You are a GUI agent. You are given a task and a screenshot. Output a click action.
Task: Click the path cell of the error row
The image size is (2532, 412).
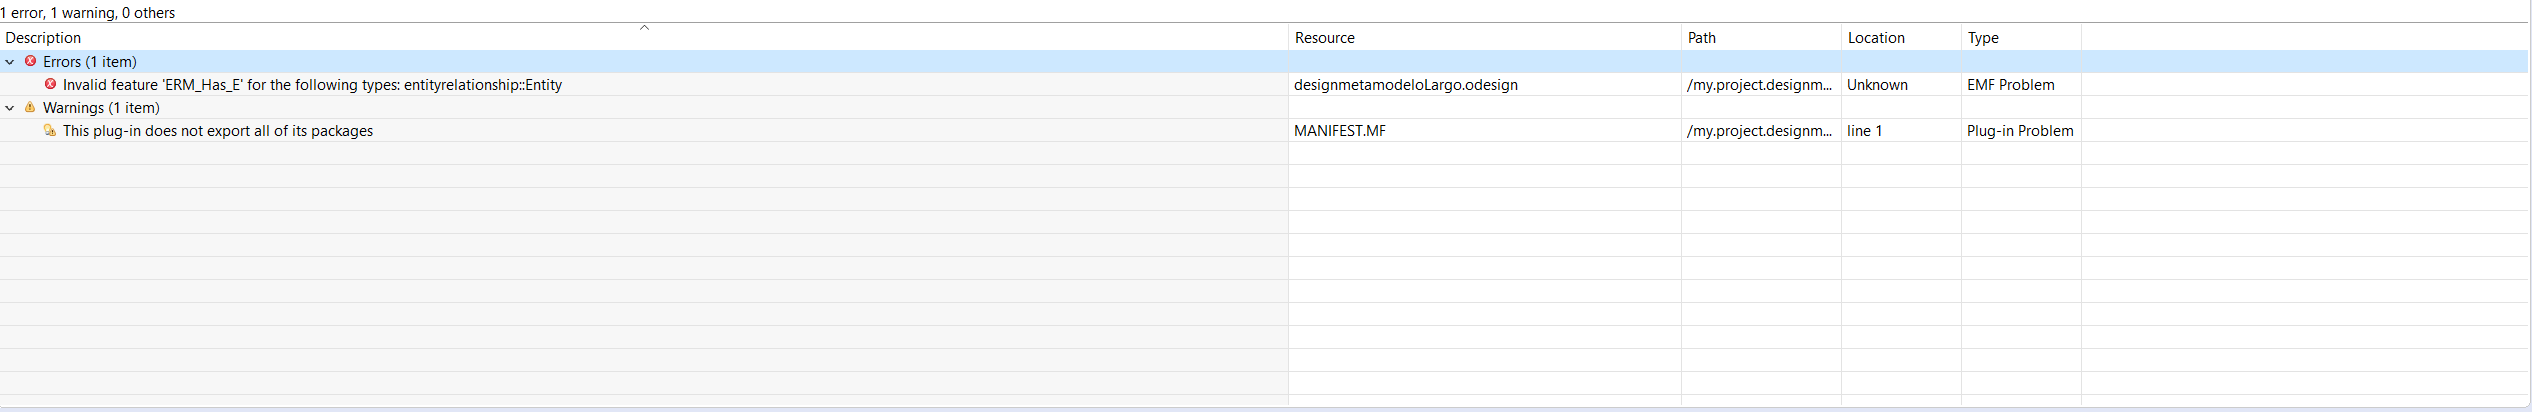[1760, 85]
